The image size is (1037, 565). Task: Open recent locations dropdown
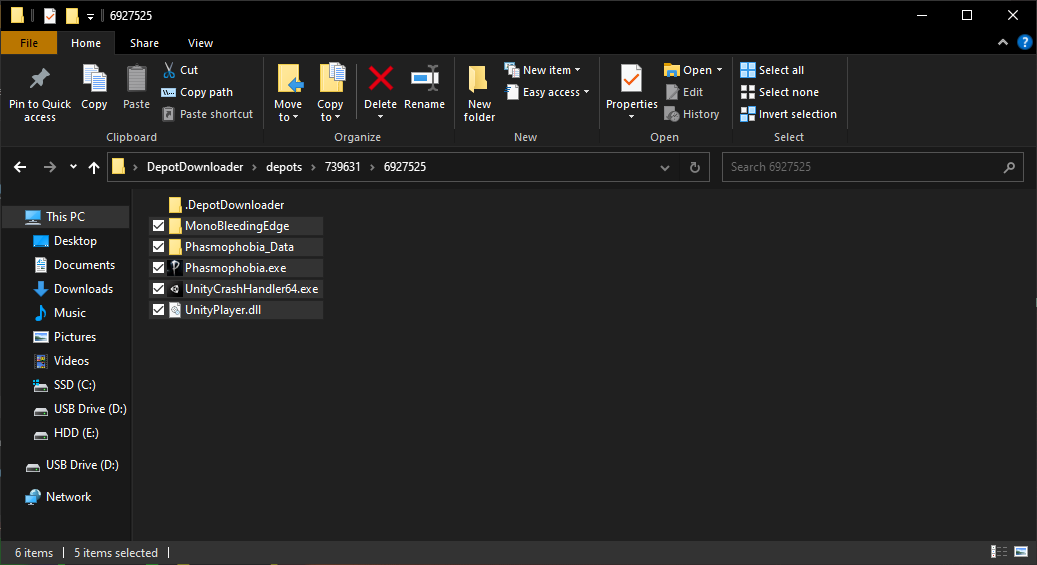[73, 167]
